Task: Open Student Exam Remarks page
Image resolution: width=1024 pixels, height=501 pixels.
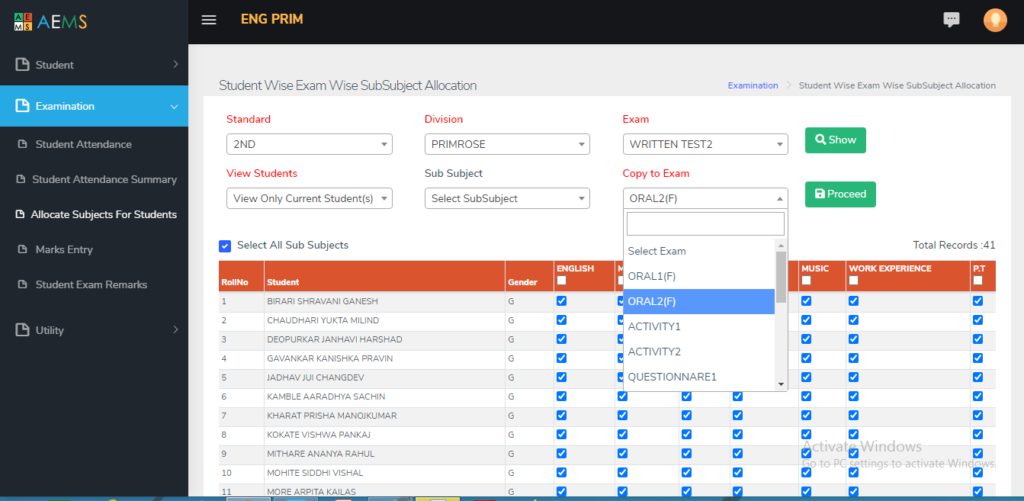Action: 91,285
